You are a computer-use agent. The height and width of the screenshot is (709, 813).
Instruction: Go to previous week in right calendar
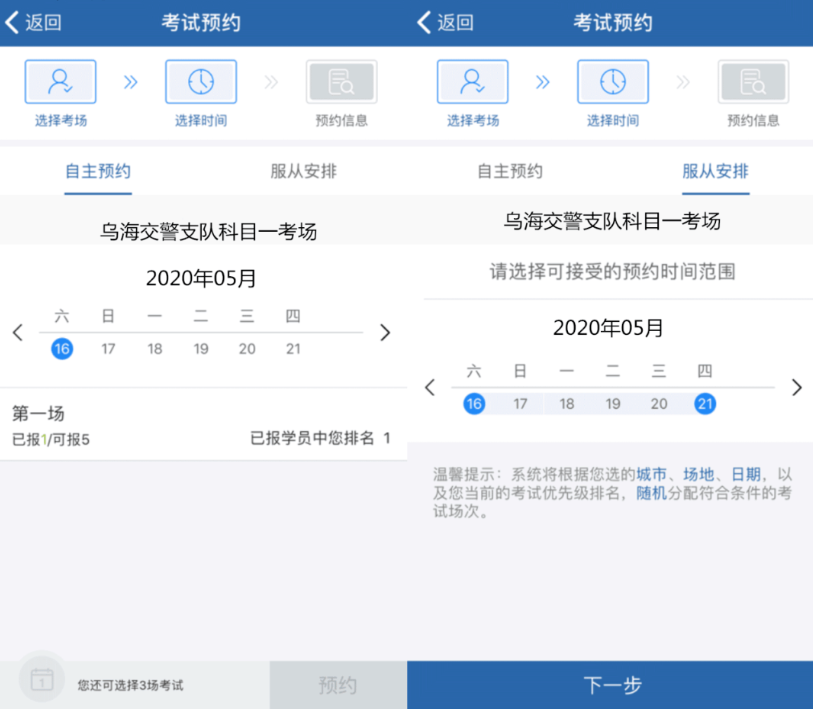coord(430,387)
